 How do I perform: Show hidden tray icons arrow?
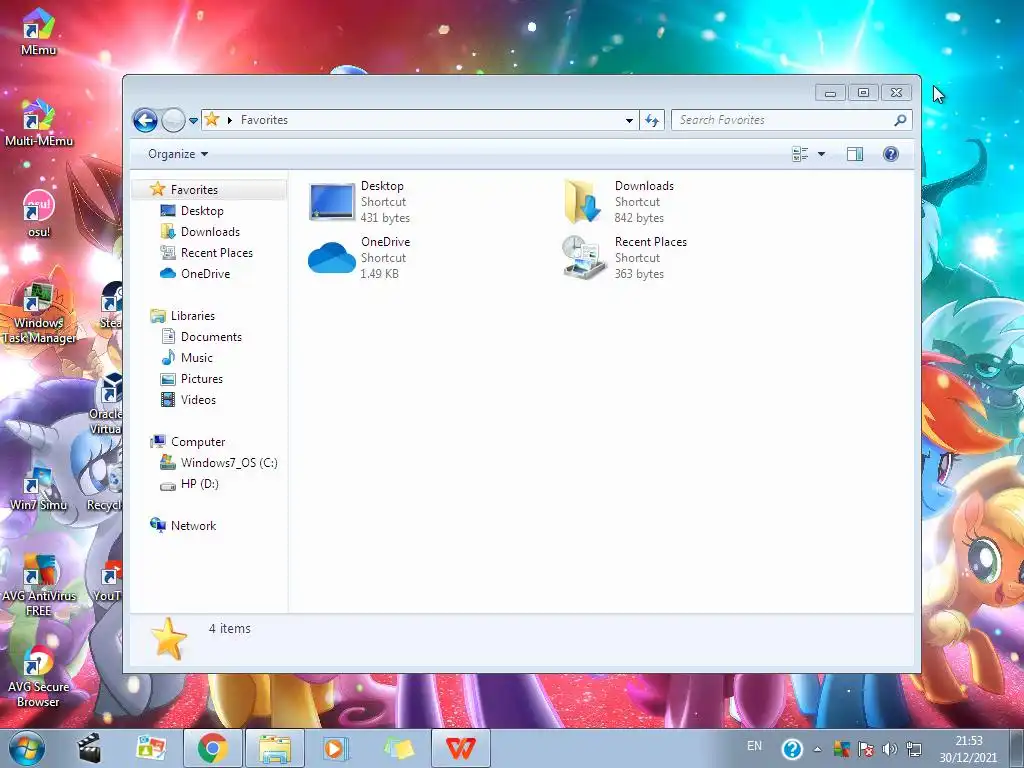click(x=817, y=749)
